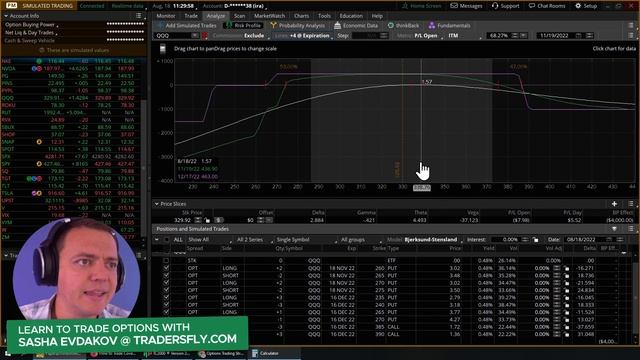Image resolution: width=640 pixels, height=360 pixels.
Task: Click the info icon beside simulated values
Action: pos(42,50)
